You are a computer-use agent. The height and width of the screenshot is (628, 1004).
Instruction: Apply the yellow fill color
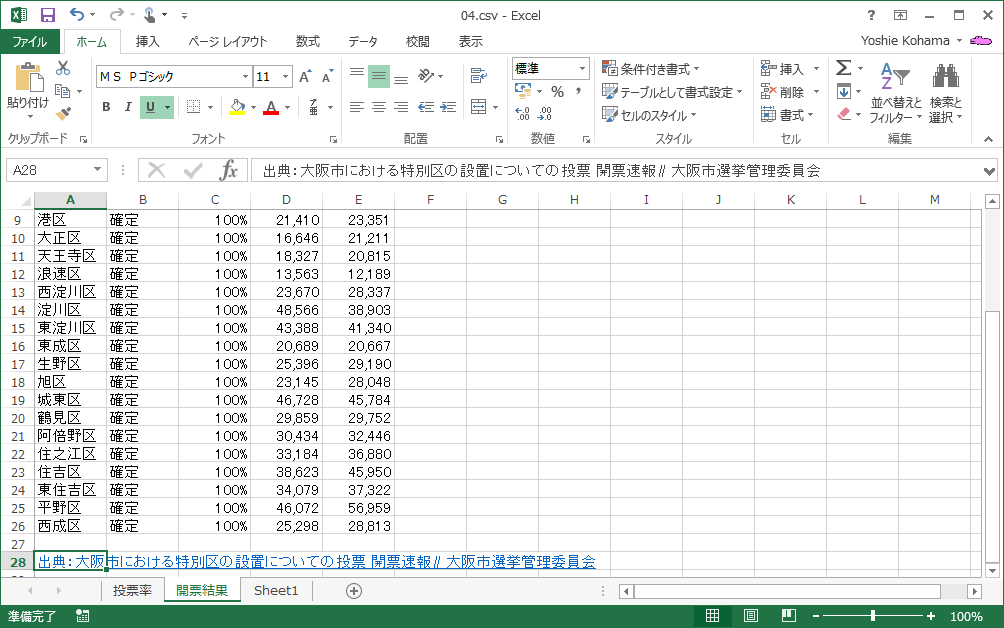(238, 107)
